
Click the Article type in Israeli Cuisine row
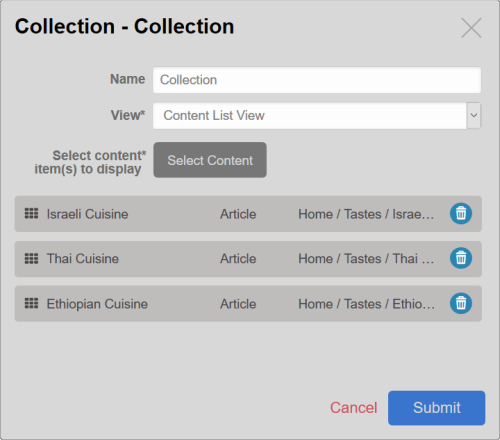point(238,214)
